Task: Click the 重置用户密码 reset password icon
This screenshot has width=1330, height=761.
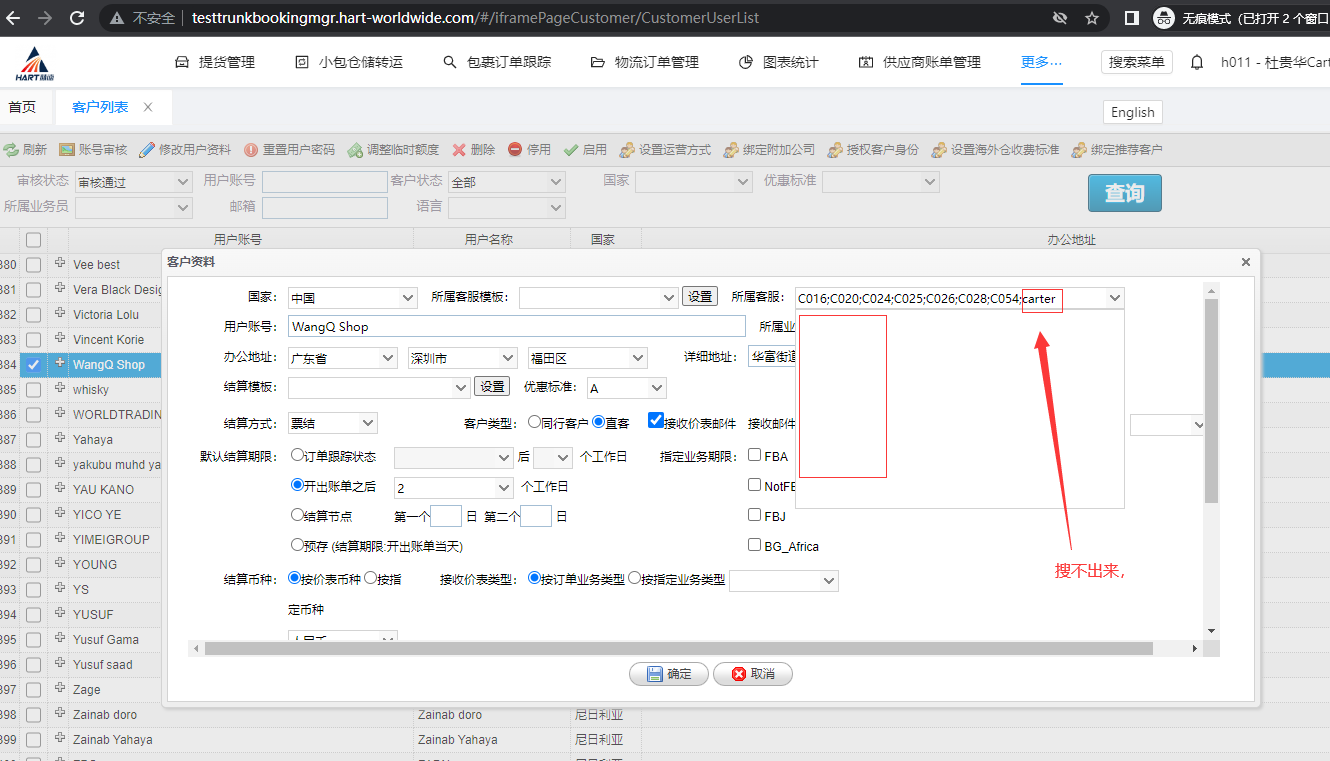Action: (x=251, y=150)
